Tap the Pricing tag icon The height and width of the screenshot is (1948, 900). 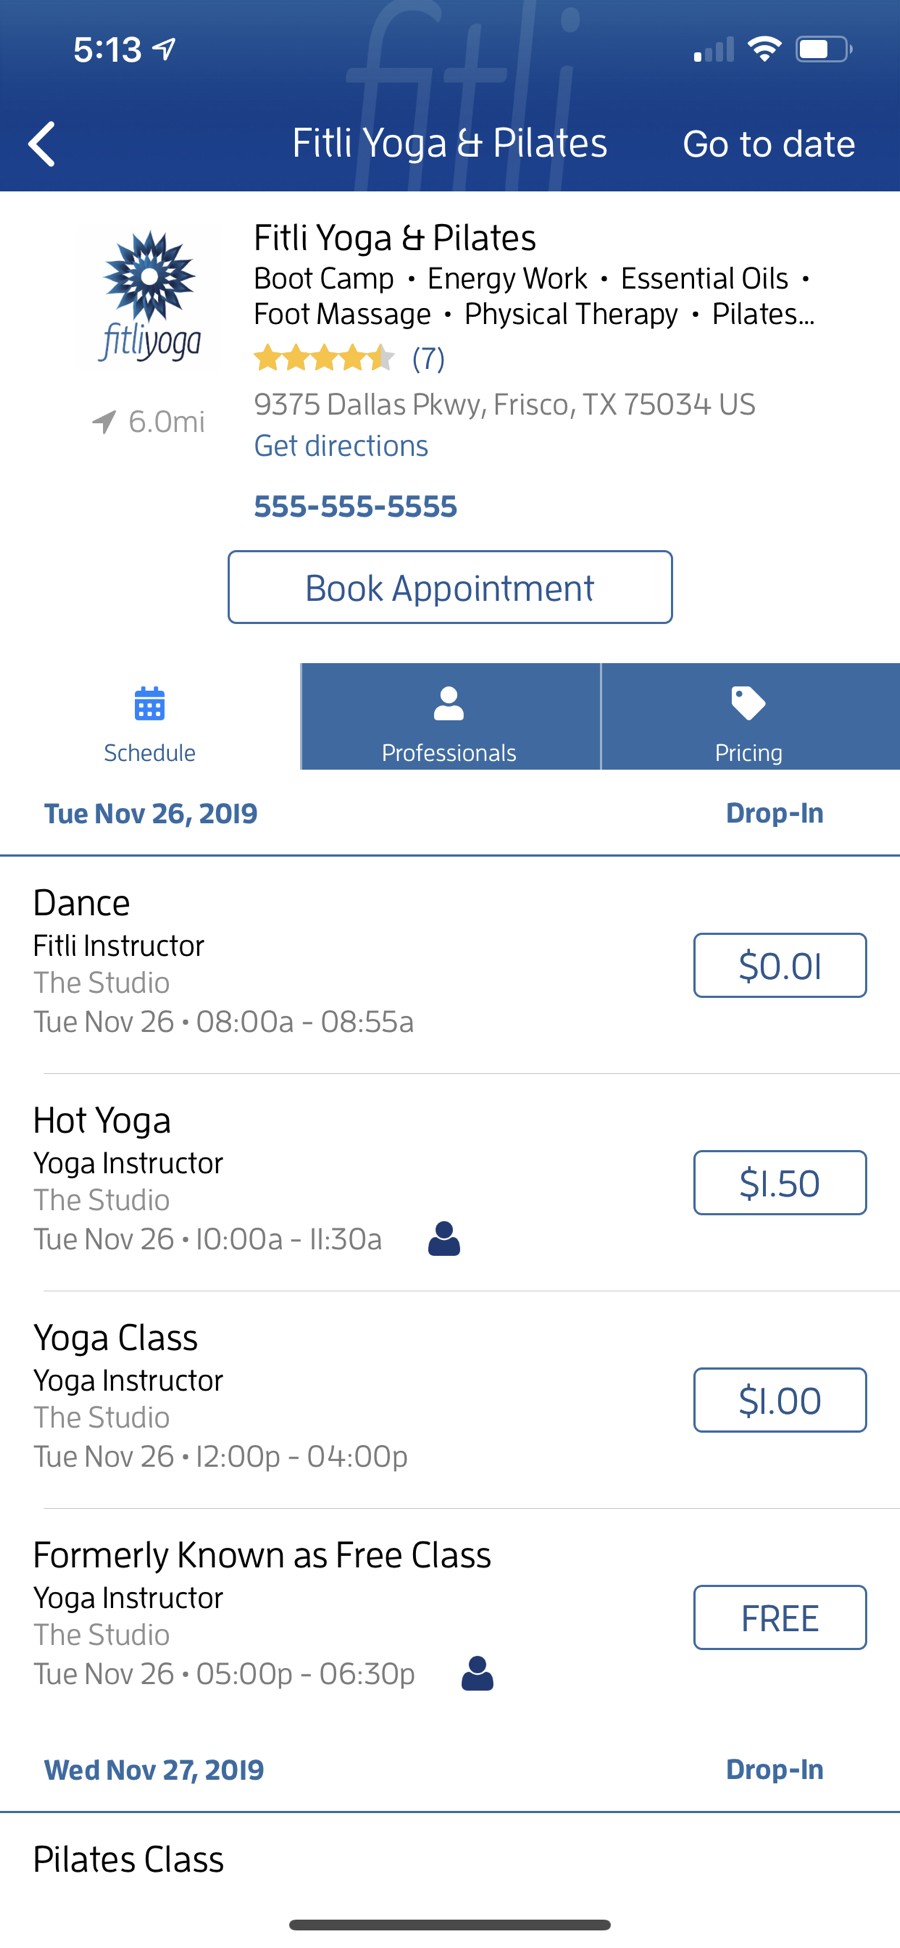click(748, 703)
